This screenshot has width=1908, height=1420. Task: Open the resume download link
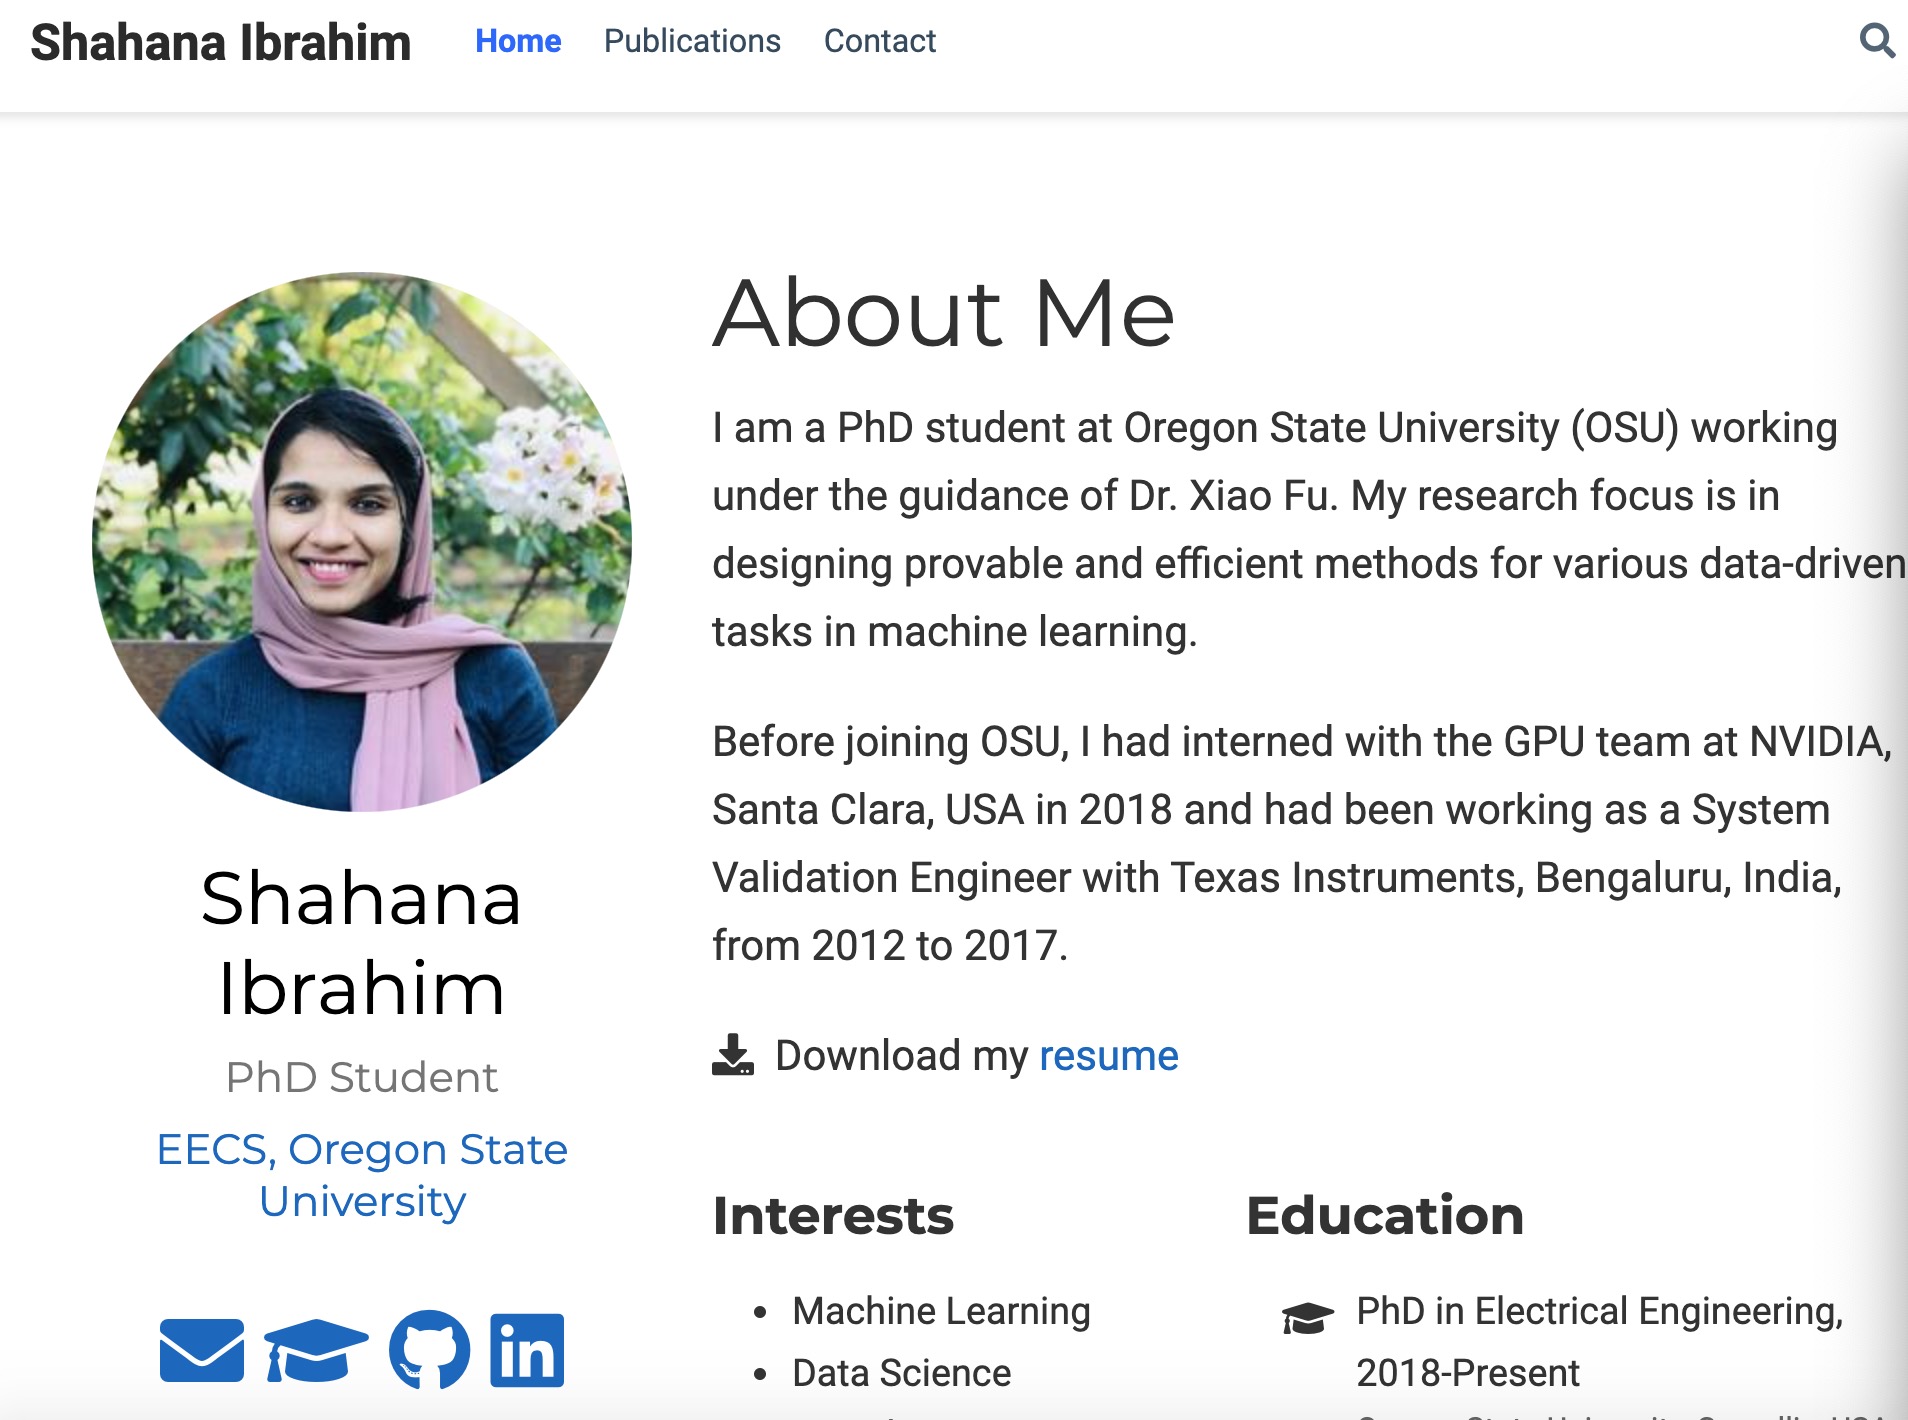click(1109, 1056)
